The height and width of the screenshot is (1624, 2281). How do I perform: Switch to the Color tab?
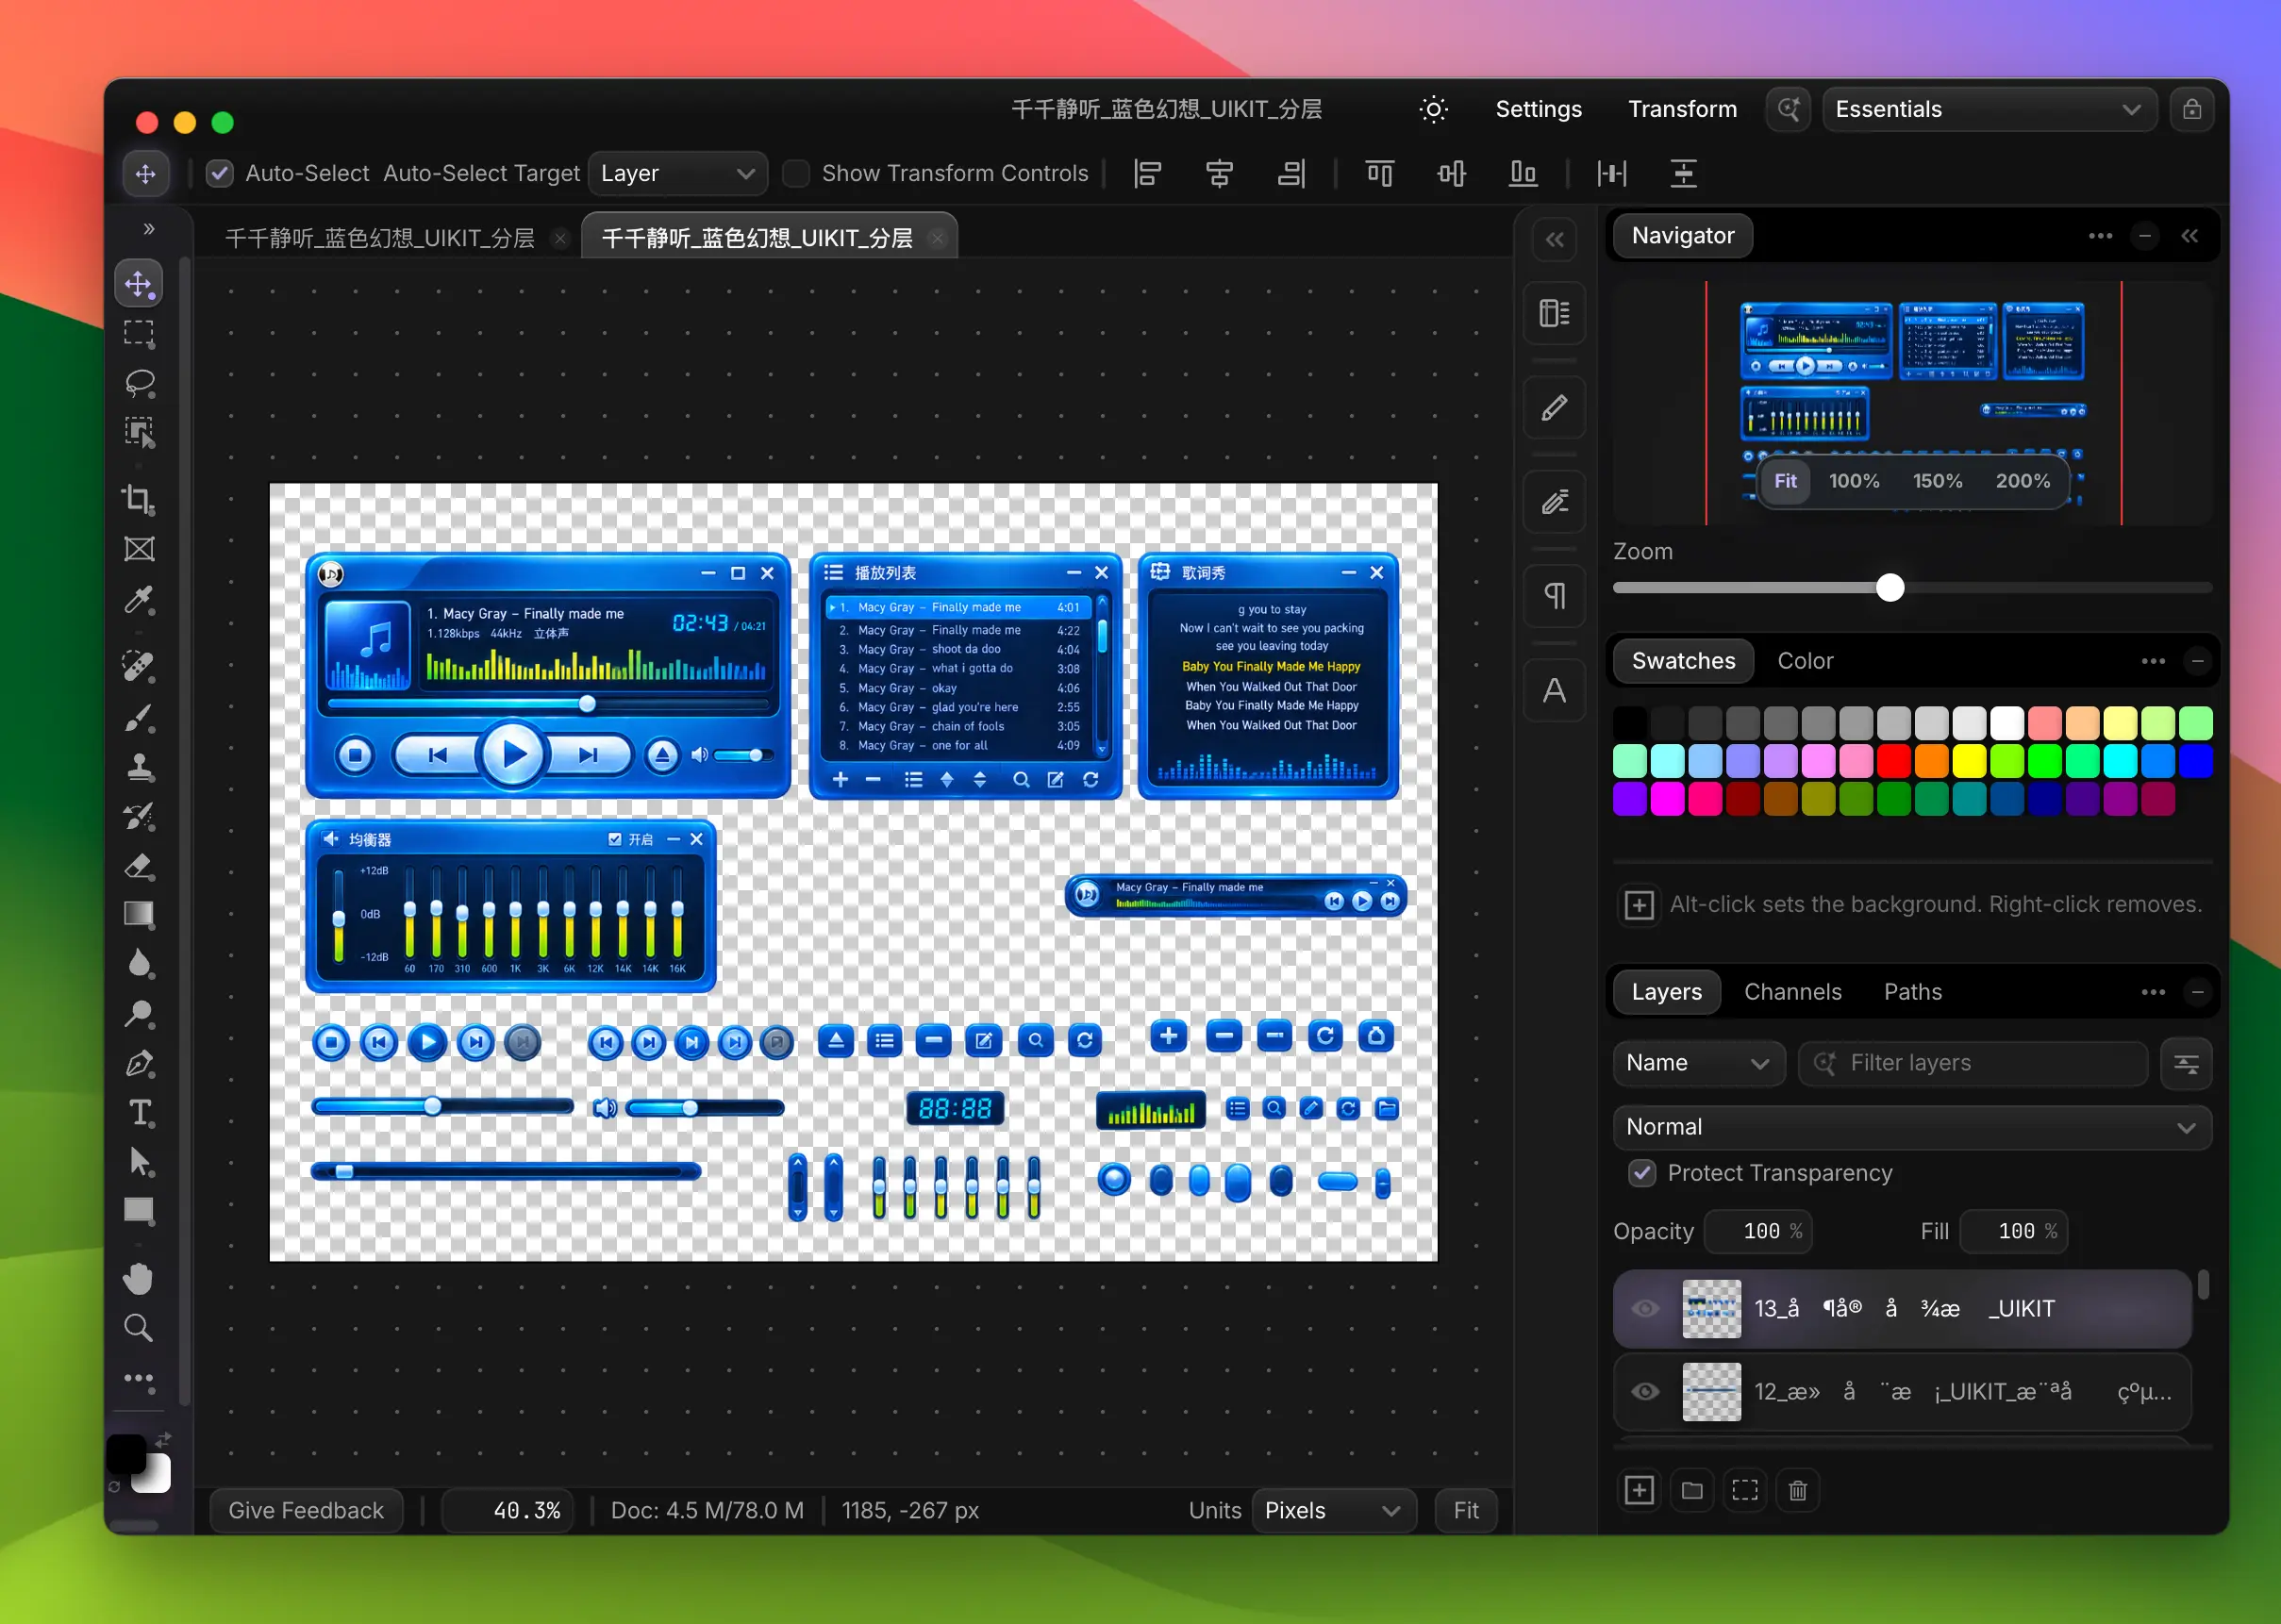(1804, 660)
